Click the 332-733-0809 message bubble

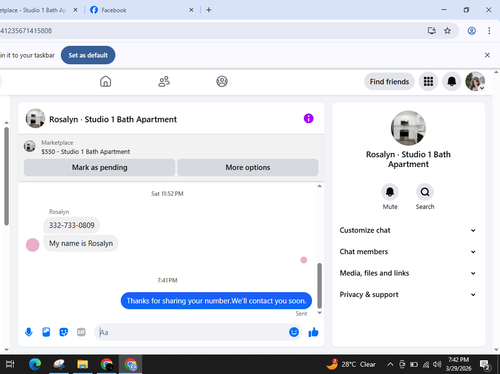[72, 225]
